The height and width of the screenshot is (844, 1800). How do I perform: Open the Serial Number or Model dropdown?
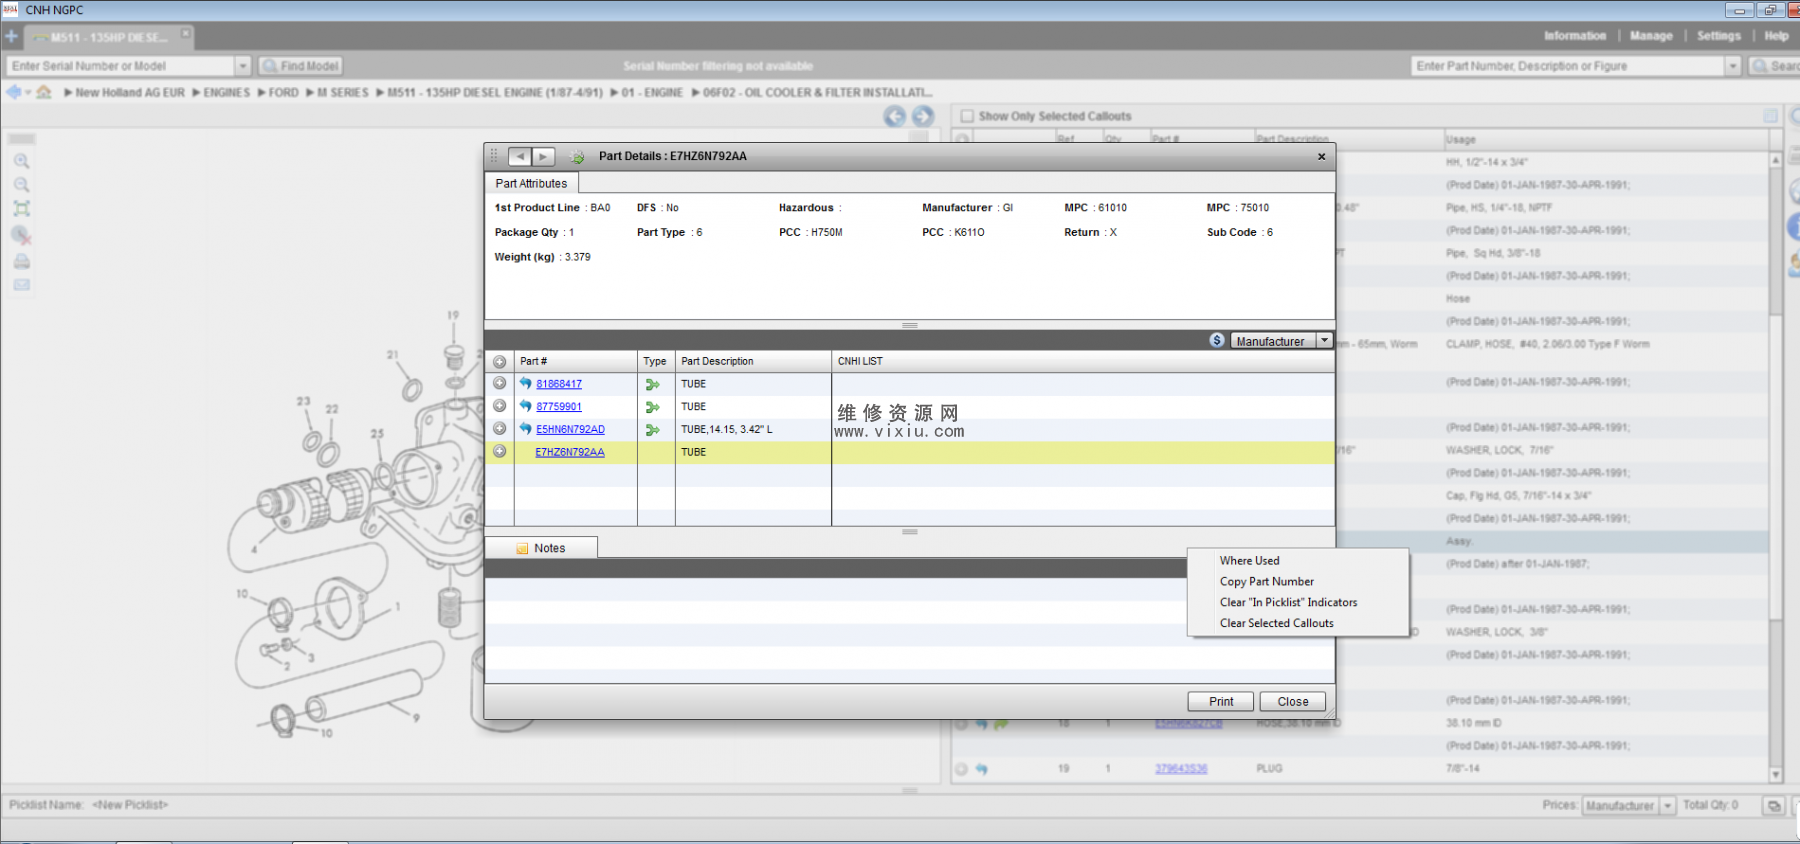(x=242, y=66)
